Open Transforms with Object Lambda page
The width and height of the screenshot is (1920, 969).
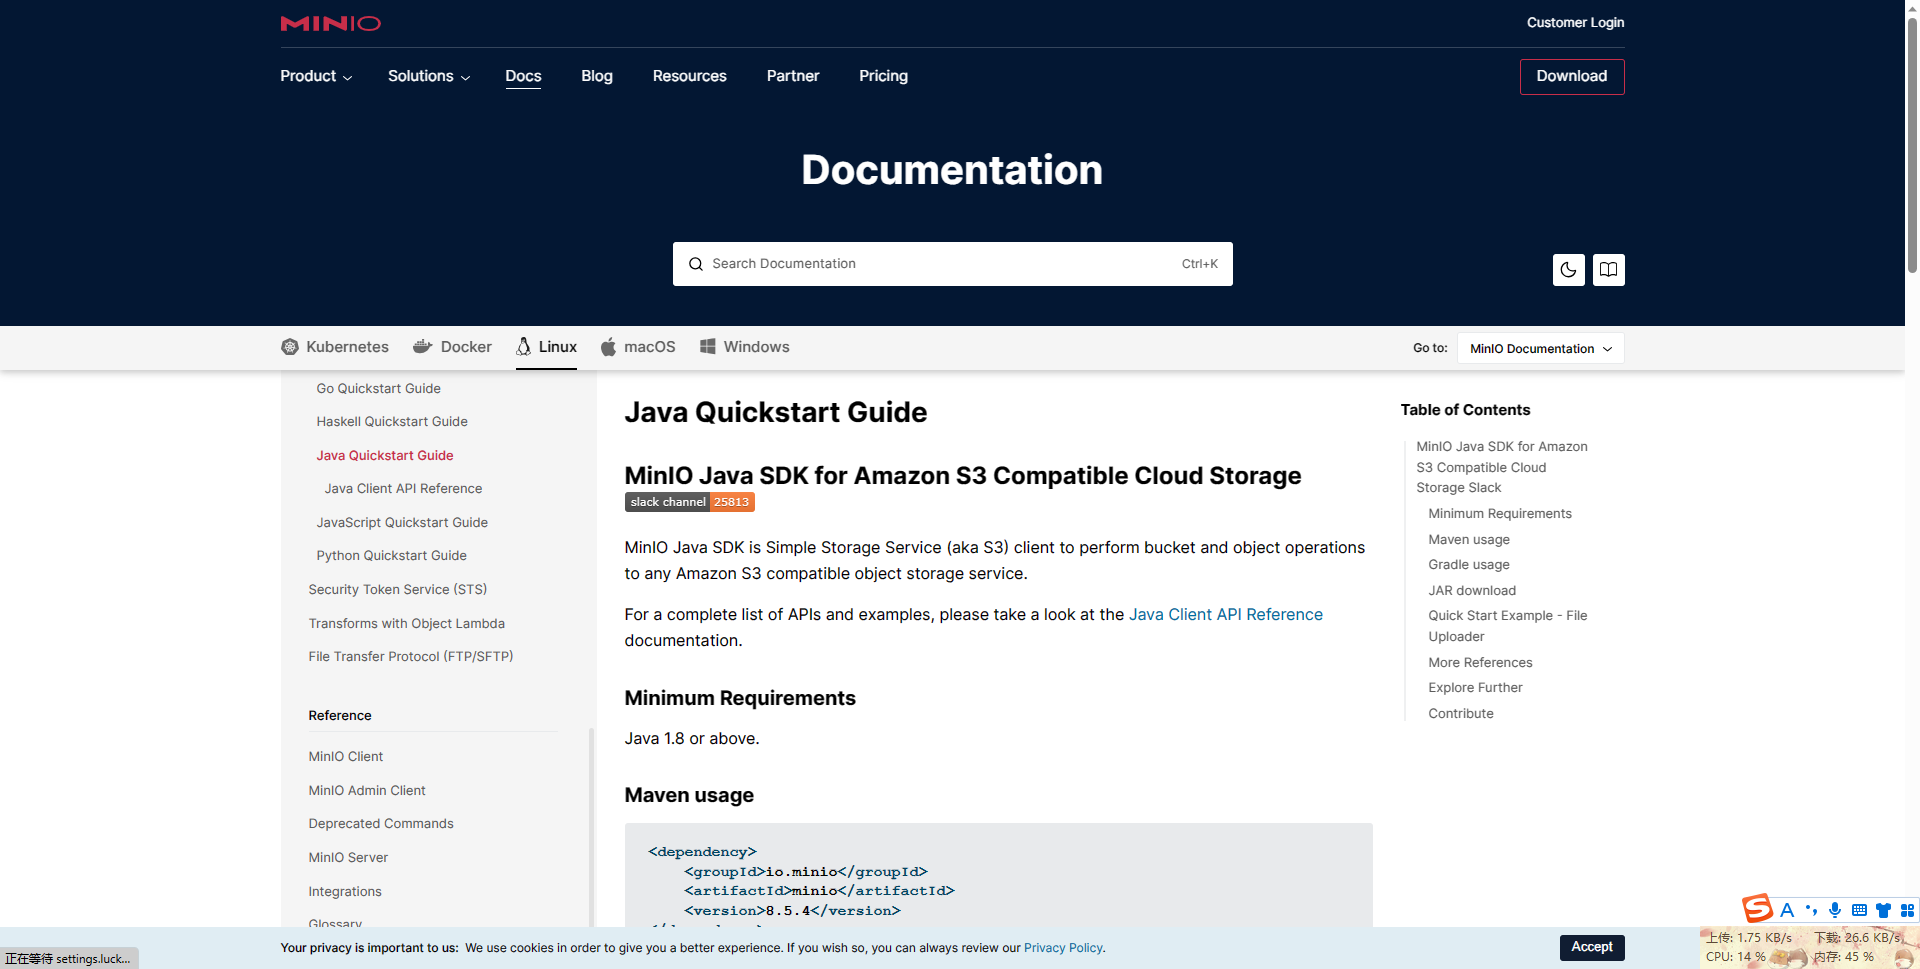(x=406, y=623)
